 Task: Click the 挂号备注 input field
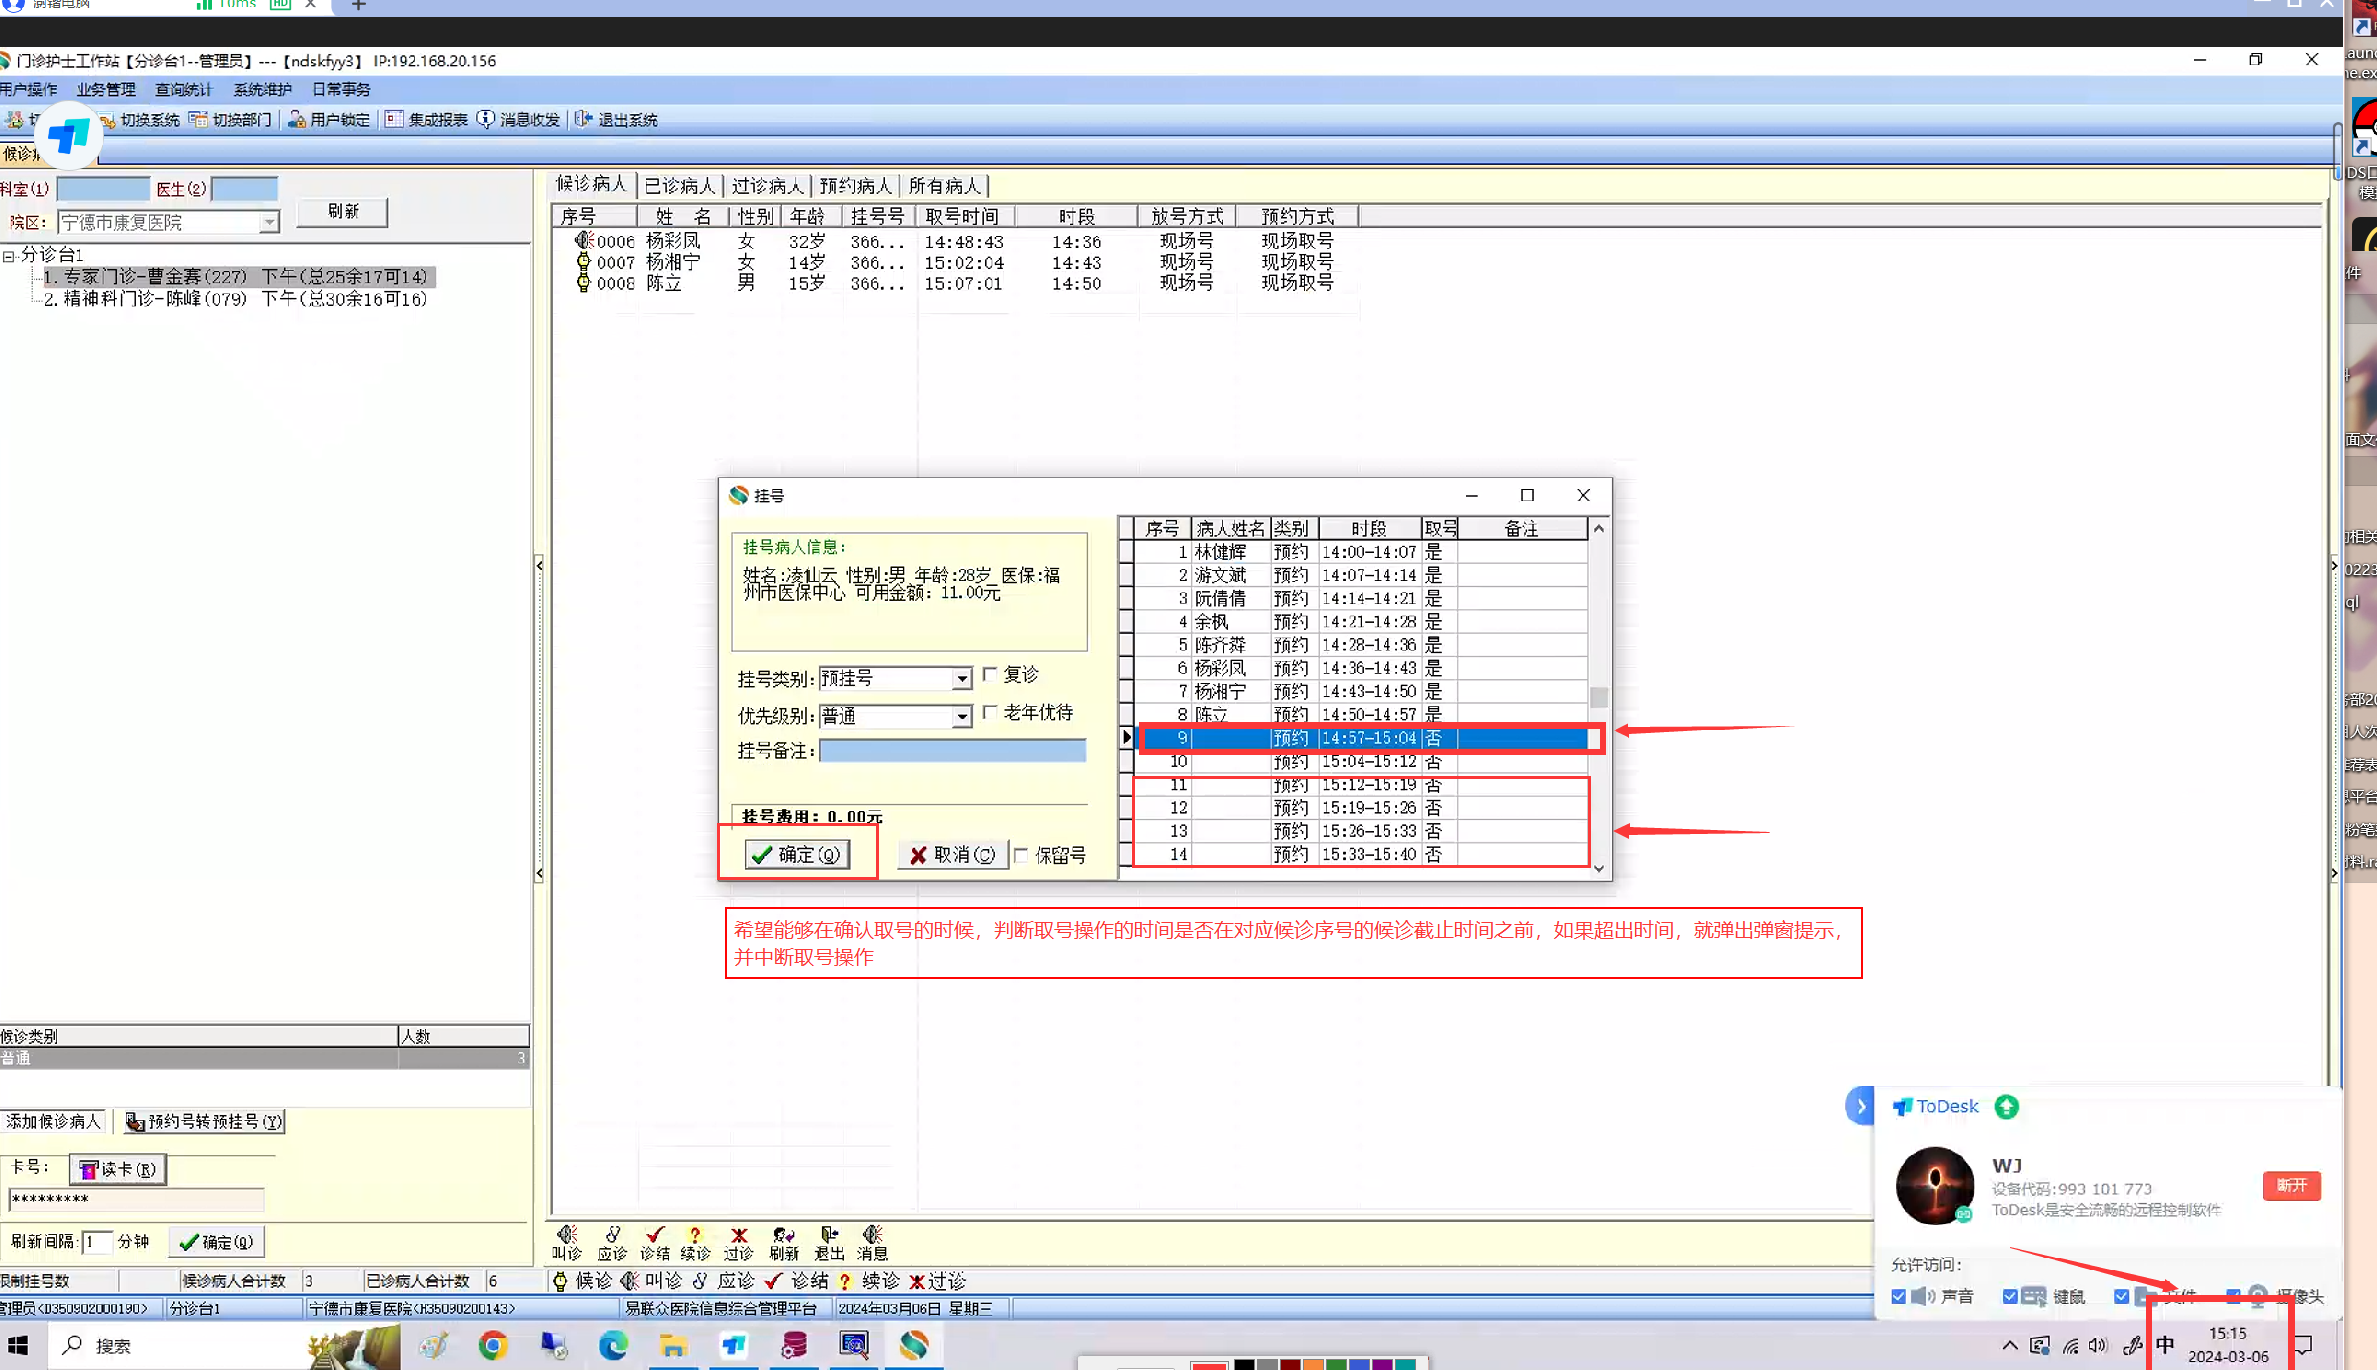point(951,751)
